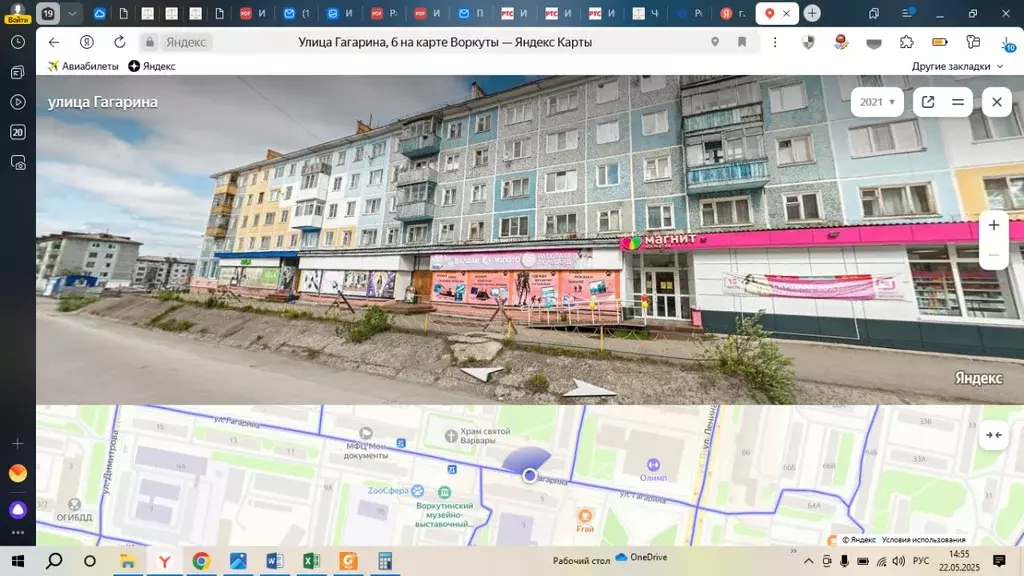Close the street panorama view
The image size is (1024, 576).
tap(997, 102)
